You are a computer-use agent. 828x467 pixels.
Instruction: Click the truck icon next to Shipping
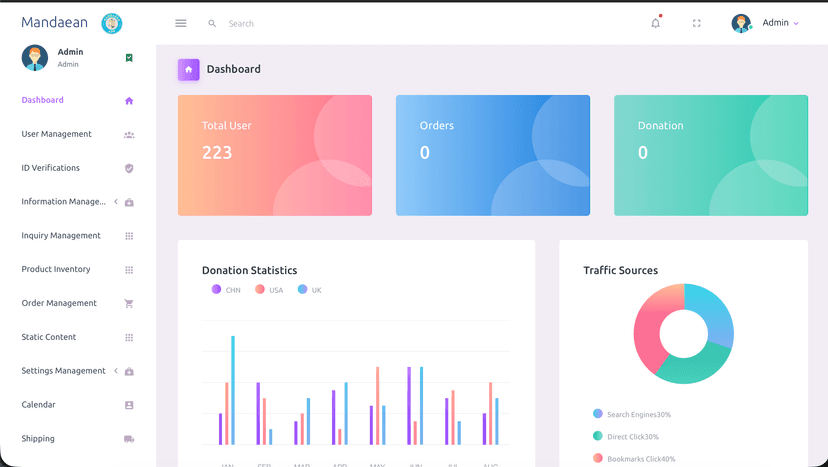[x=129, y=439]
